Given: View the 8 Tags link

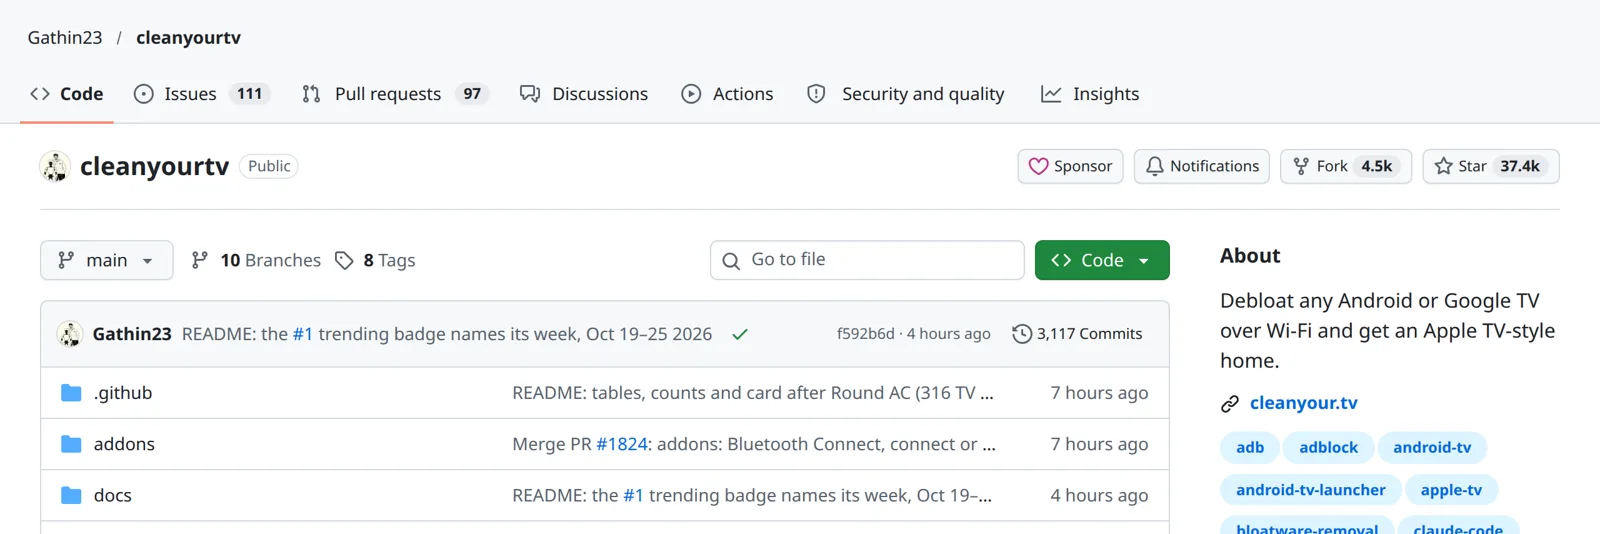Looking at the screenshot, I should click(x=375, y=260).
